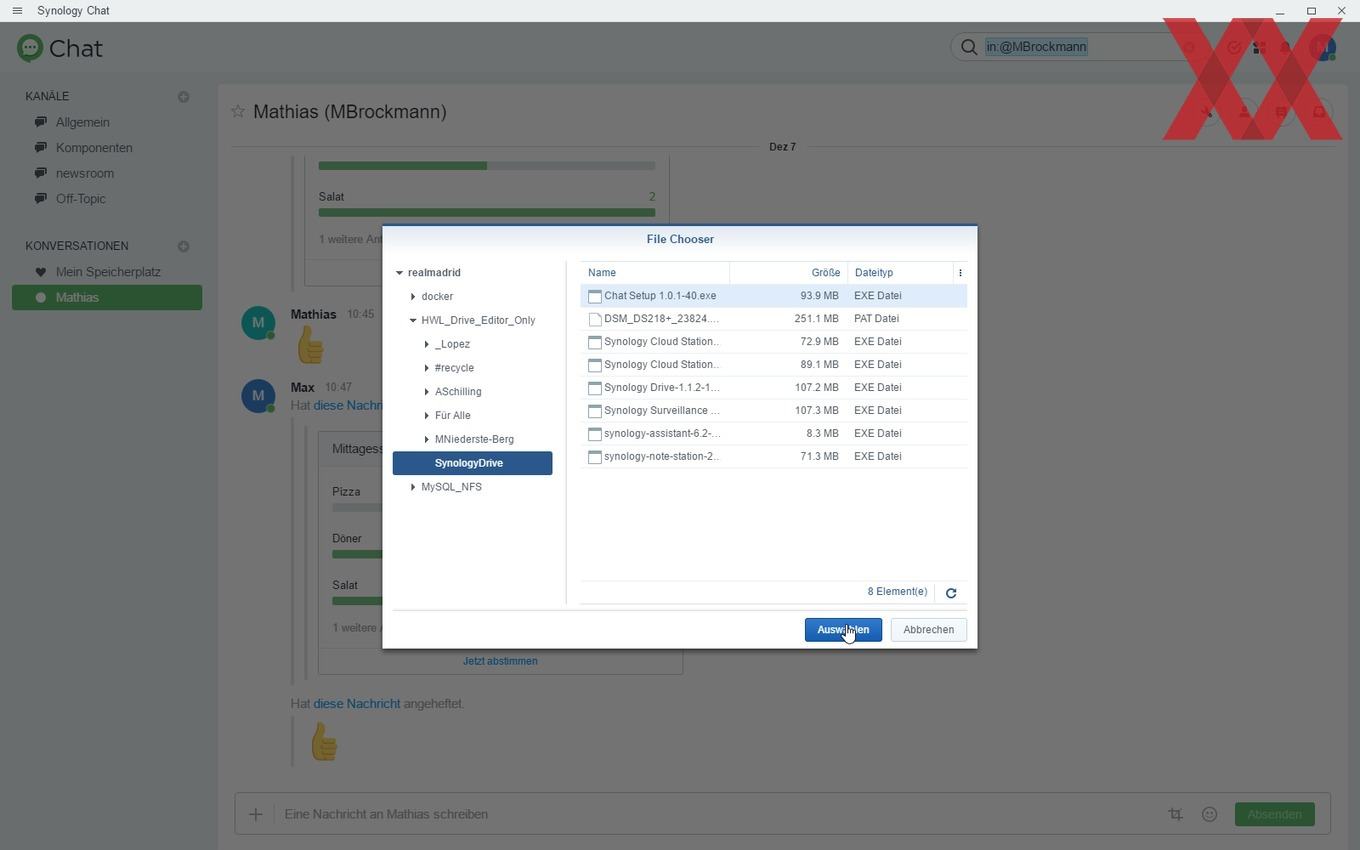Image resolution: width=1360 pixels, height=850 pixels.
Task: Open the emoji picker smiley icon
Action: 1209,814
